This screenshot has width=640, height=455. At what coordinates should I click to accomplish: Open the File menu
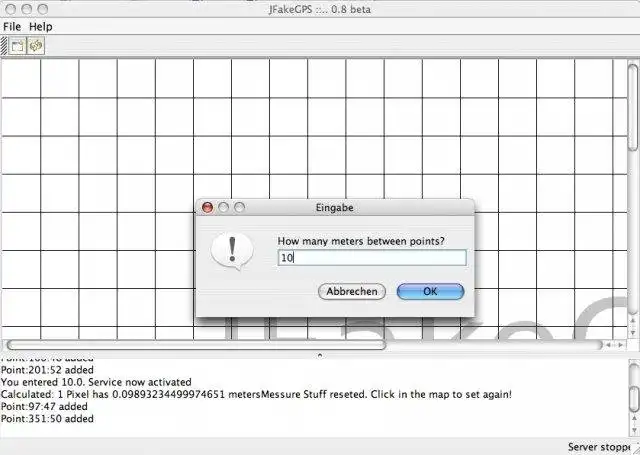point(12,27)
